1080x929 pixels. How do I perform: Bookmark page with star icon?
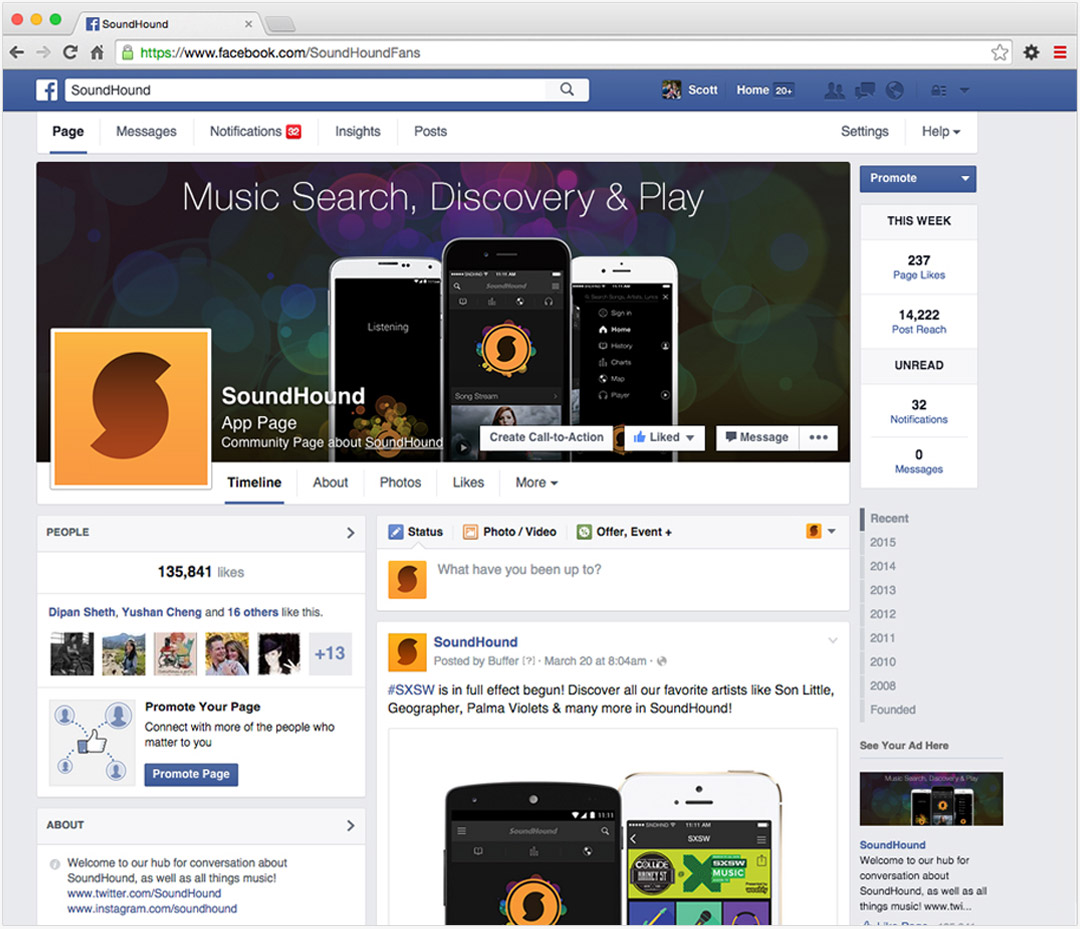click(999, 52)
